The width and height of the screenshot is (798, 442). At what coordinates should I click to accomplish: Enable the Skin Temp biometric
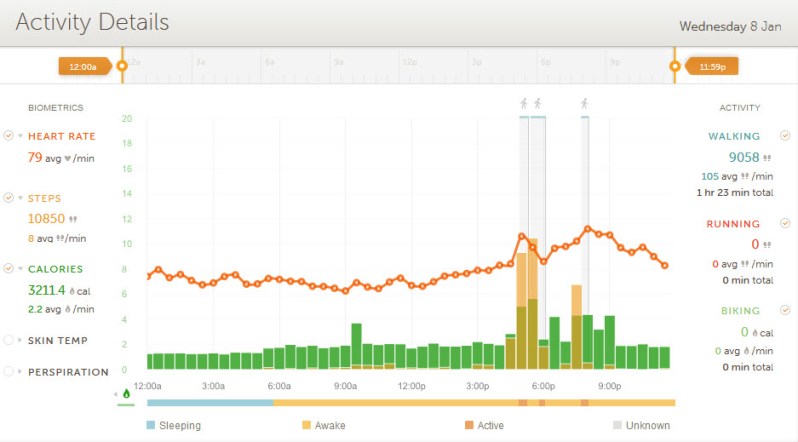point(9,340)
